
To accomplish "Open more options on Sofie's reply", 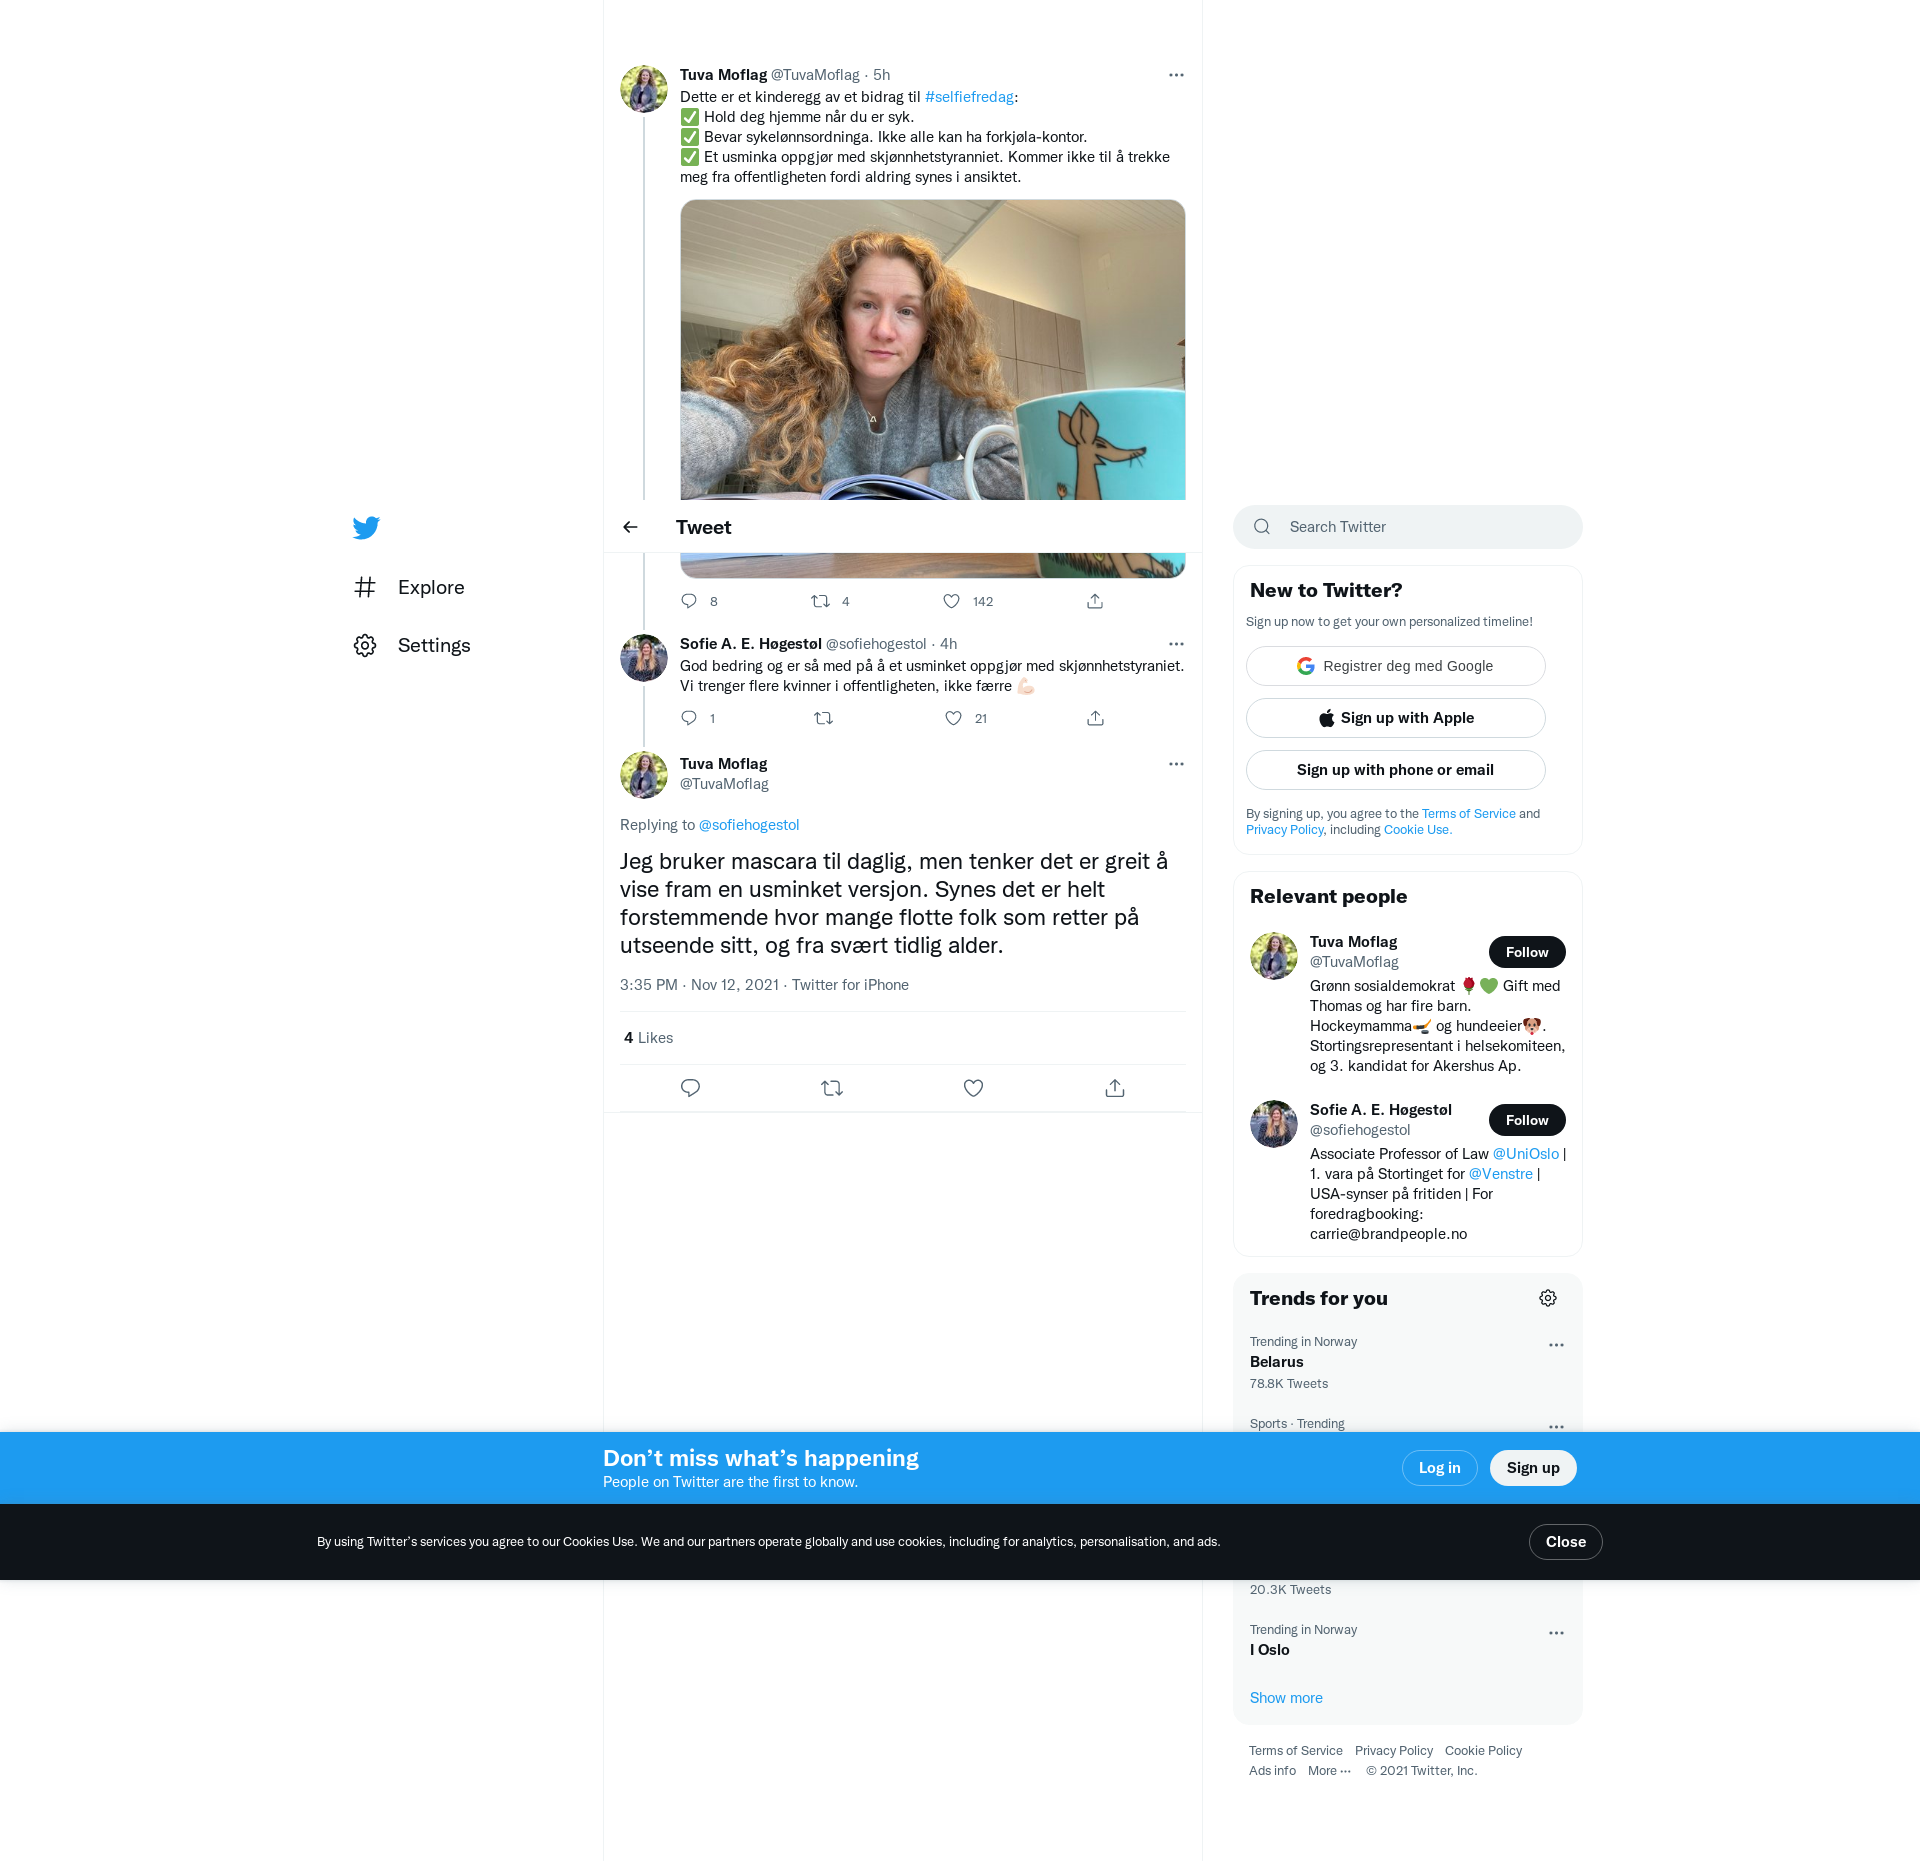I will coord(1176,644).
